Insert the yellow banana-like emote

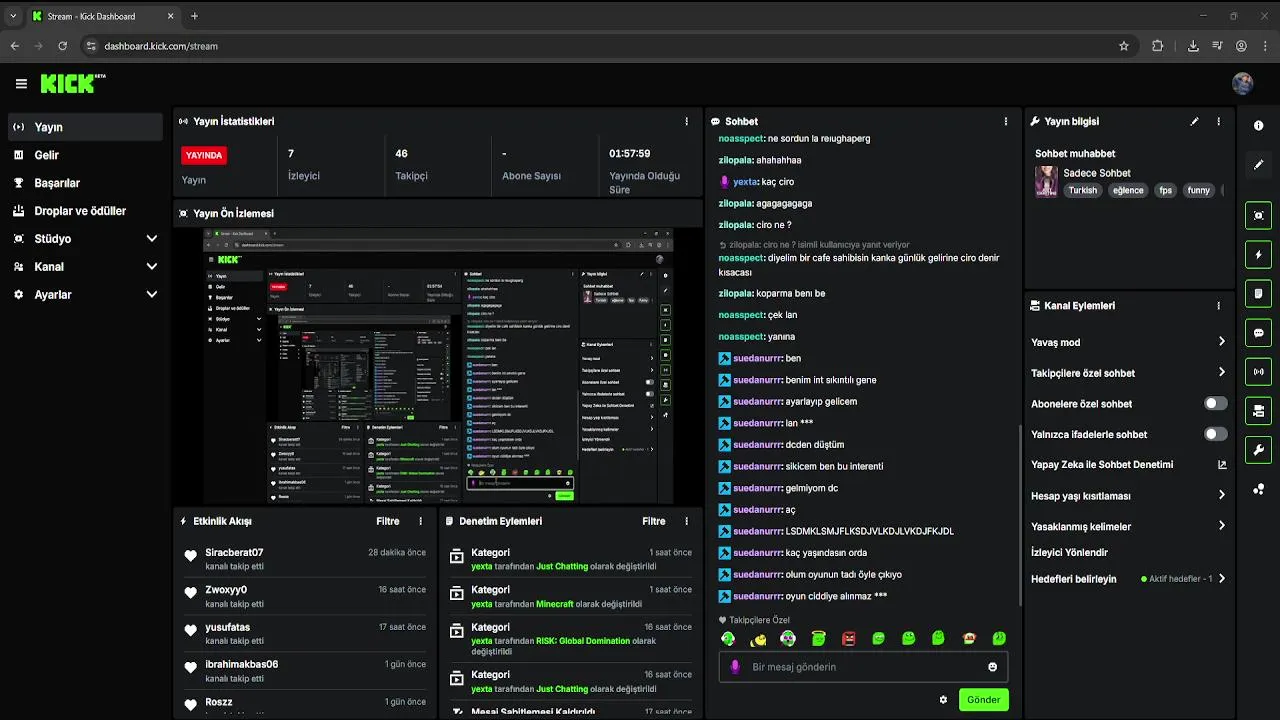click(759, 638)
